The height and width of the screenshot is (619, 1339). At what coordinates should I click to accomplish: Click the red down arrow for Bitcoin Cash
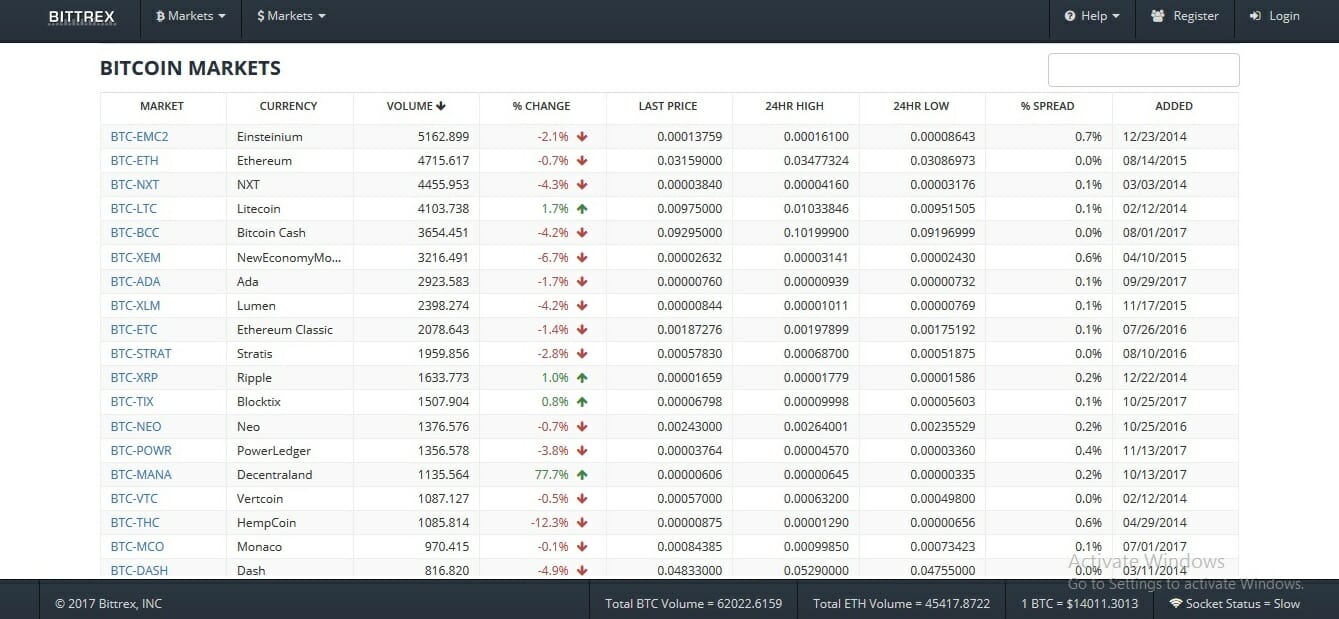pyautogui.click(x=582, y=233)
